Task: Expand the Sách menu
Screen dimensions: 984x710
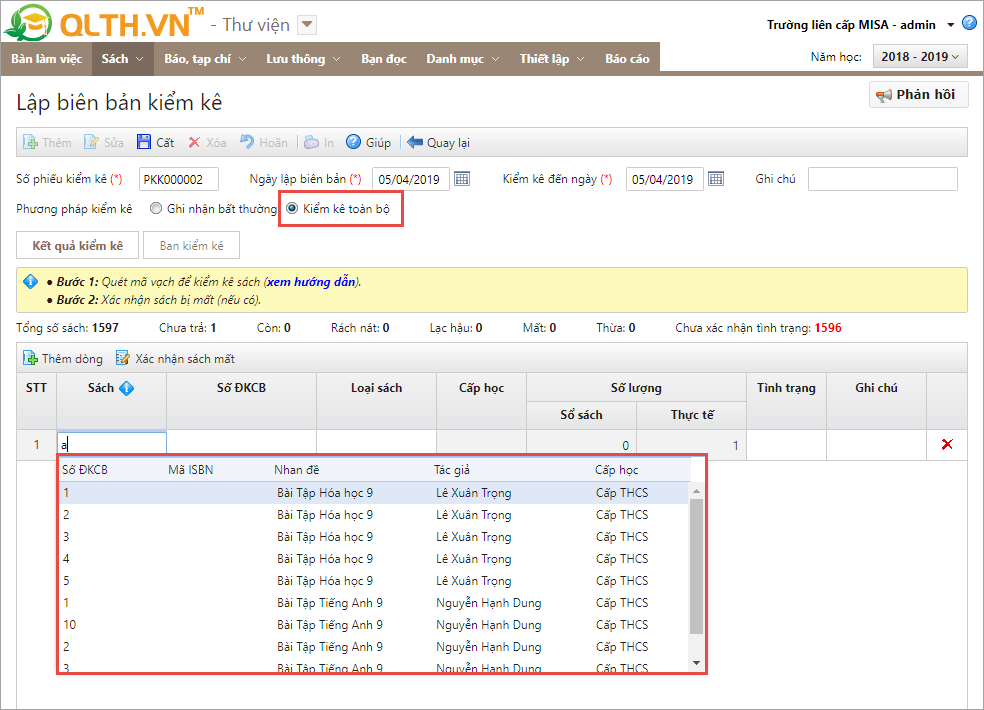Action: [x=122, y=59]
